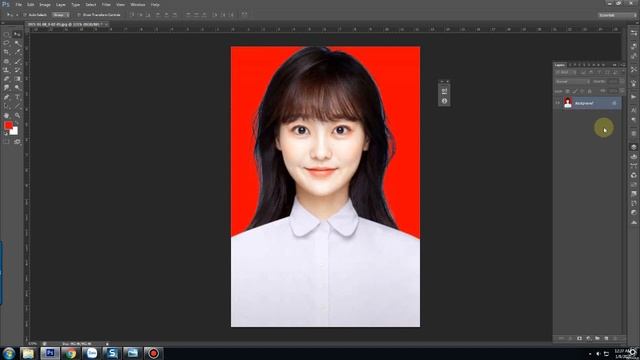
Task: Toggle lock position in Layers panel
Action: click(582, 91)
